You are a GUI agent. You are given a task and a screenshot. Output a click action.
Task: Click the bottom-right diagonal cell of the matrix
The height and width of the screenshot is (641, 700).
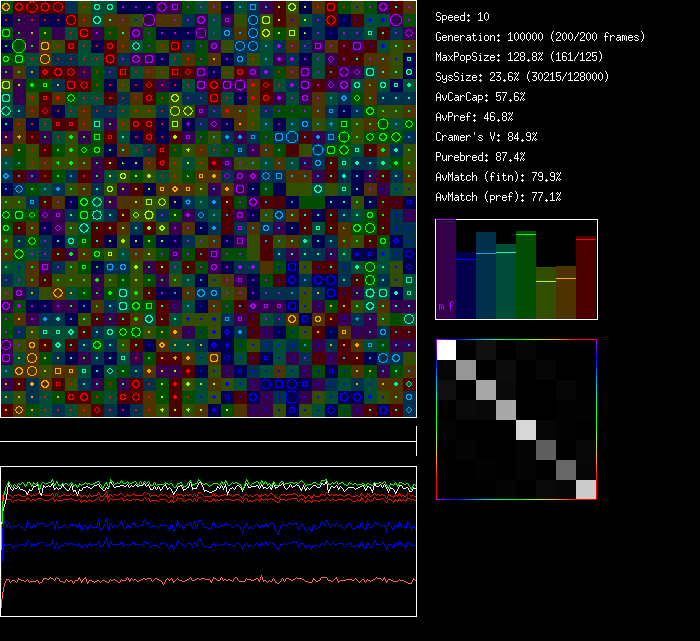click(586, 489)
